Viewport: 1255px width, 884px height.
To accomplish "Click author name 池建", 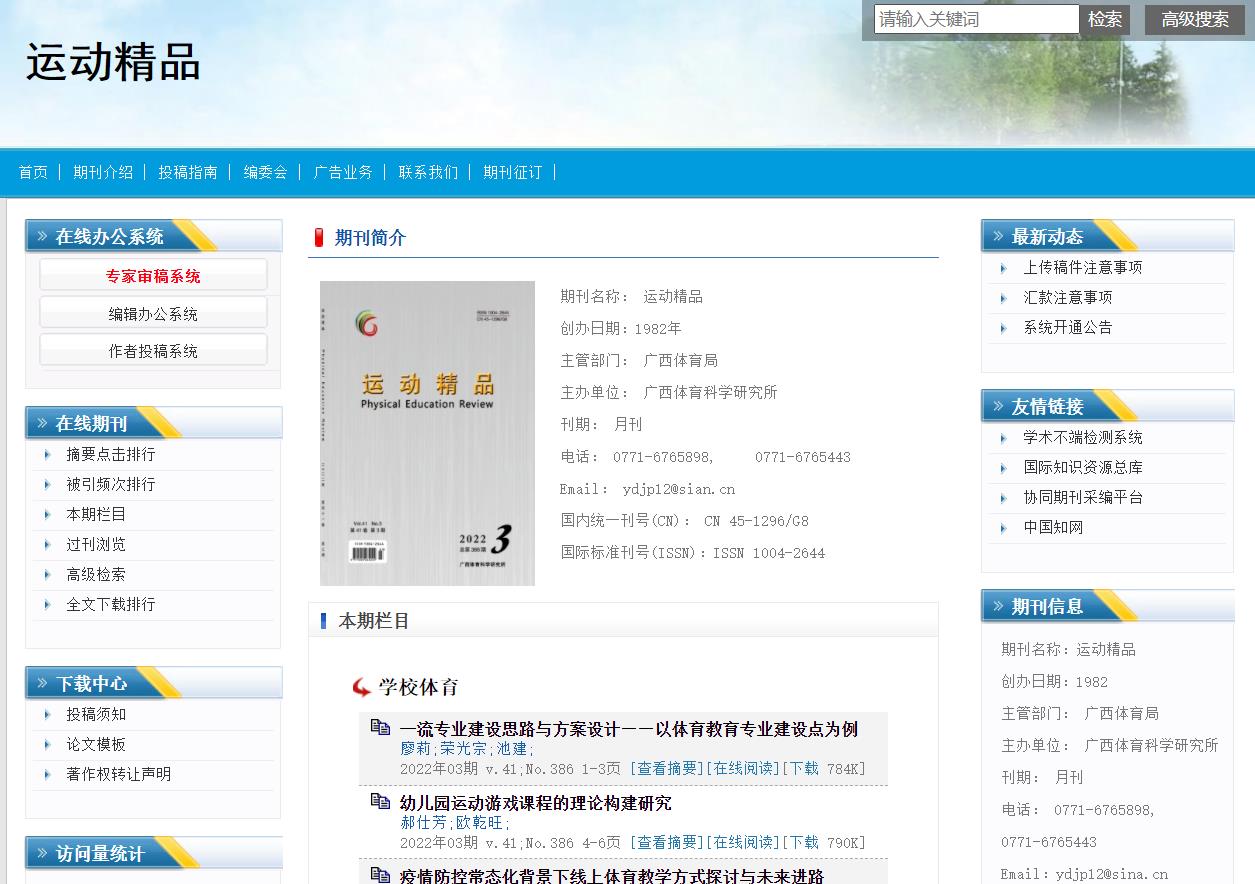I will point(511,749).
